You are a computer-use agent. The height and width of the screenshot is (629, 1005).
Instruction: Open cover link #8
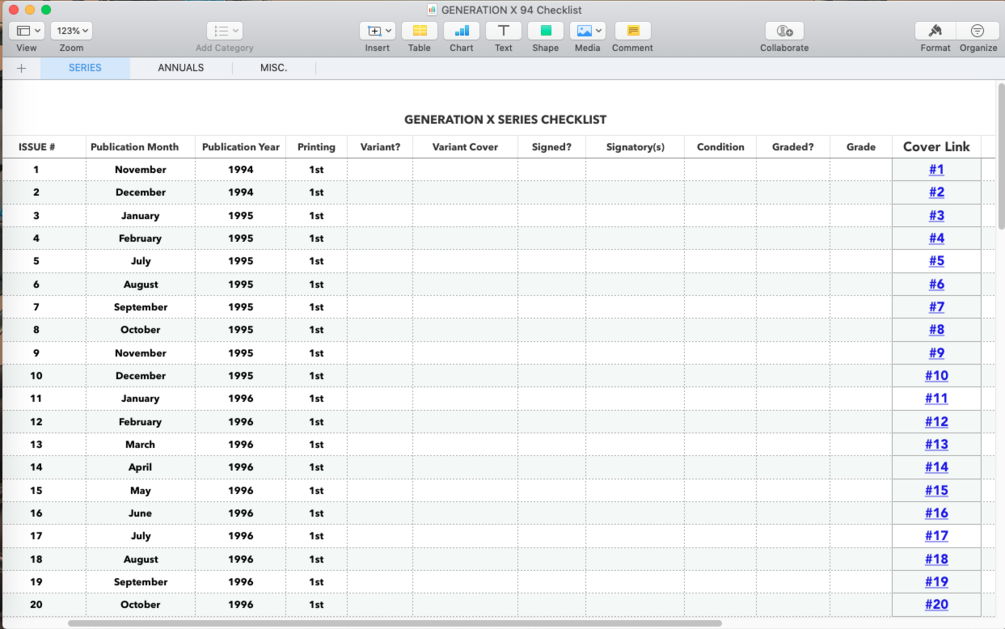(x=936, y=330)
